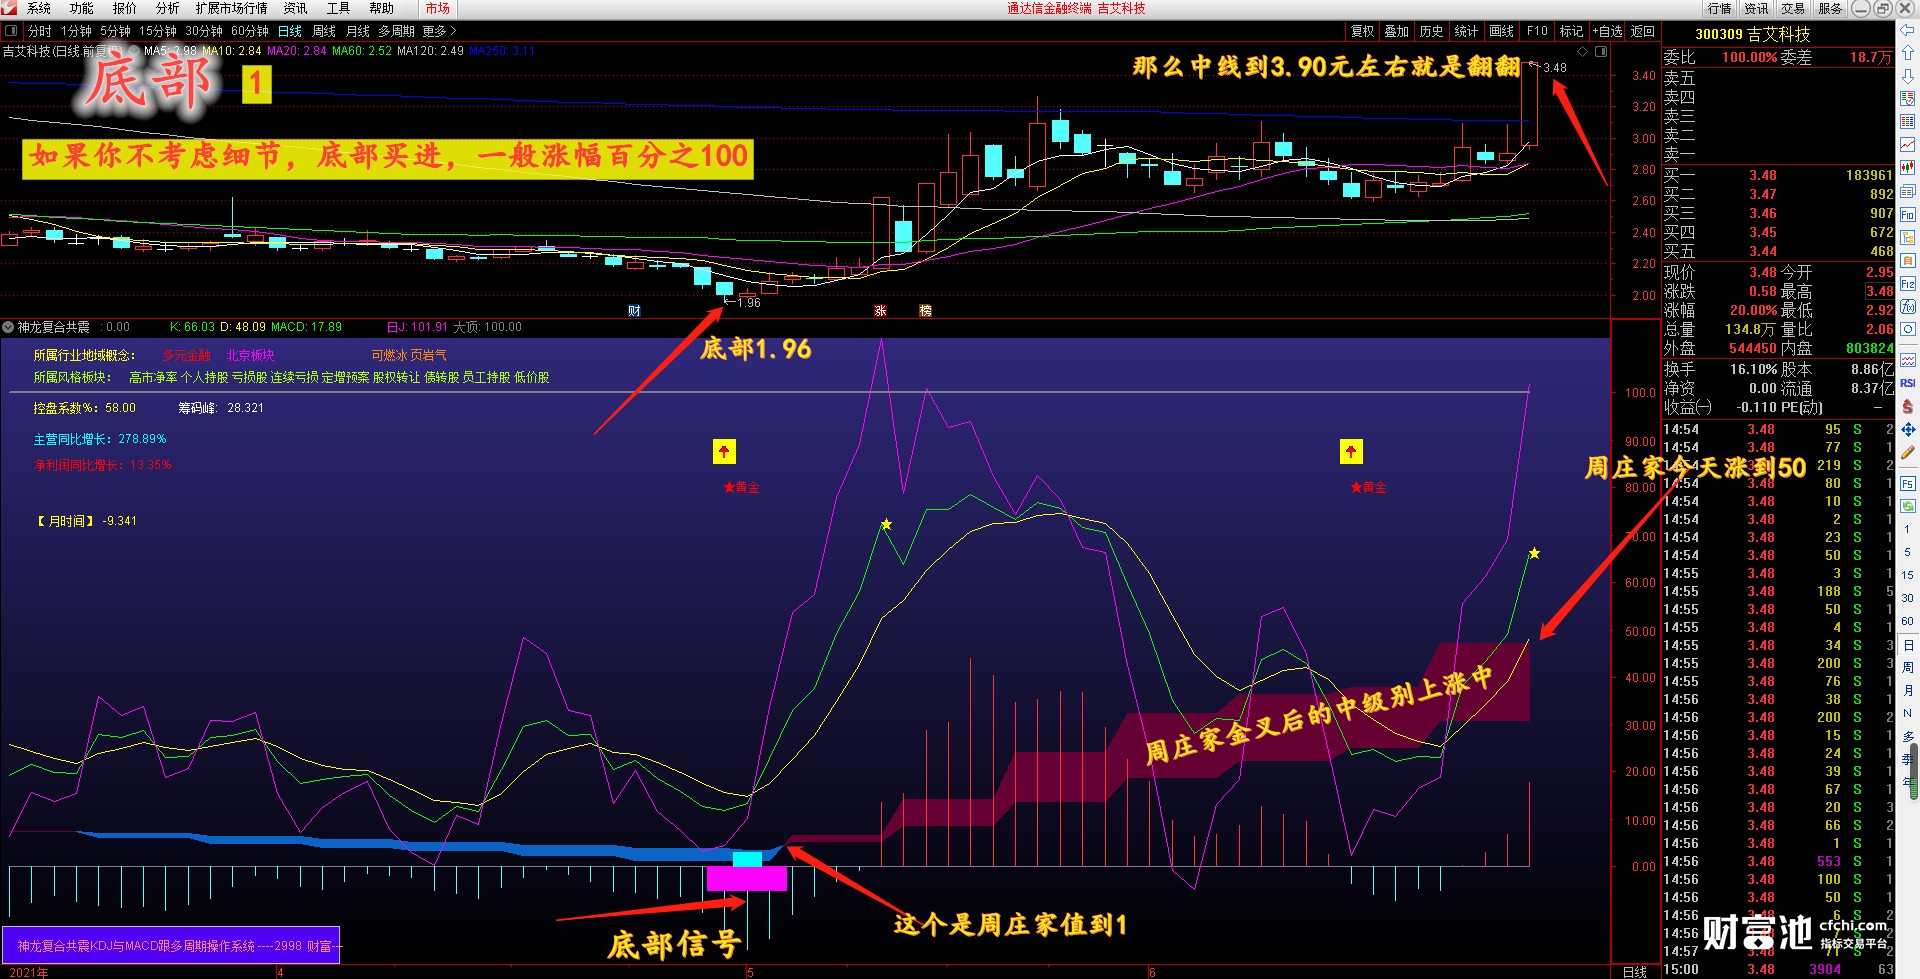Switch to 5-minute period in sidebar
1920x979 pixels.
pyautogui.click(x=1907, y=552)
